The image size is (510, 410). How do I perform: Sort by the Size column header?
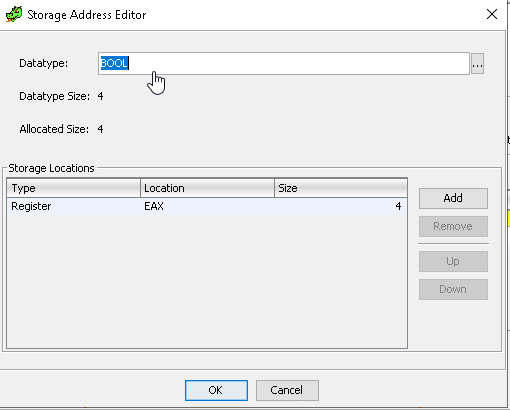(x=341, y=188)
